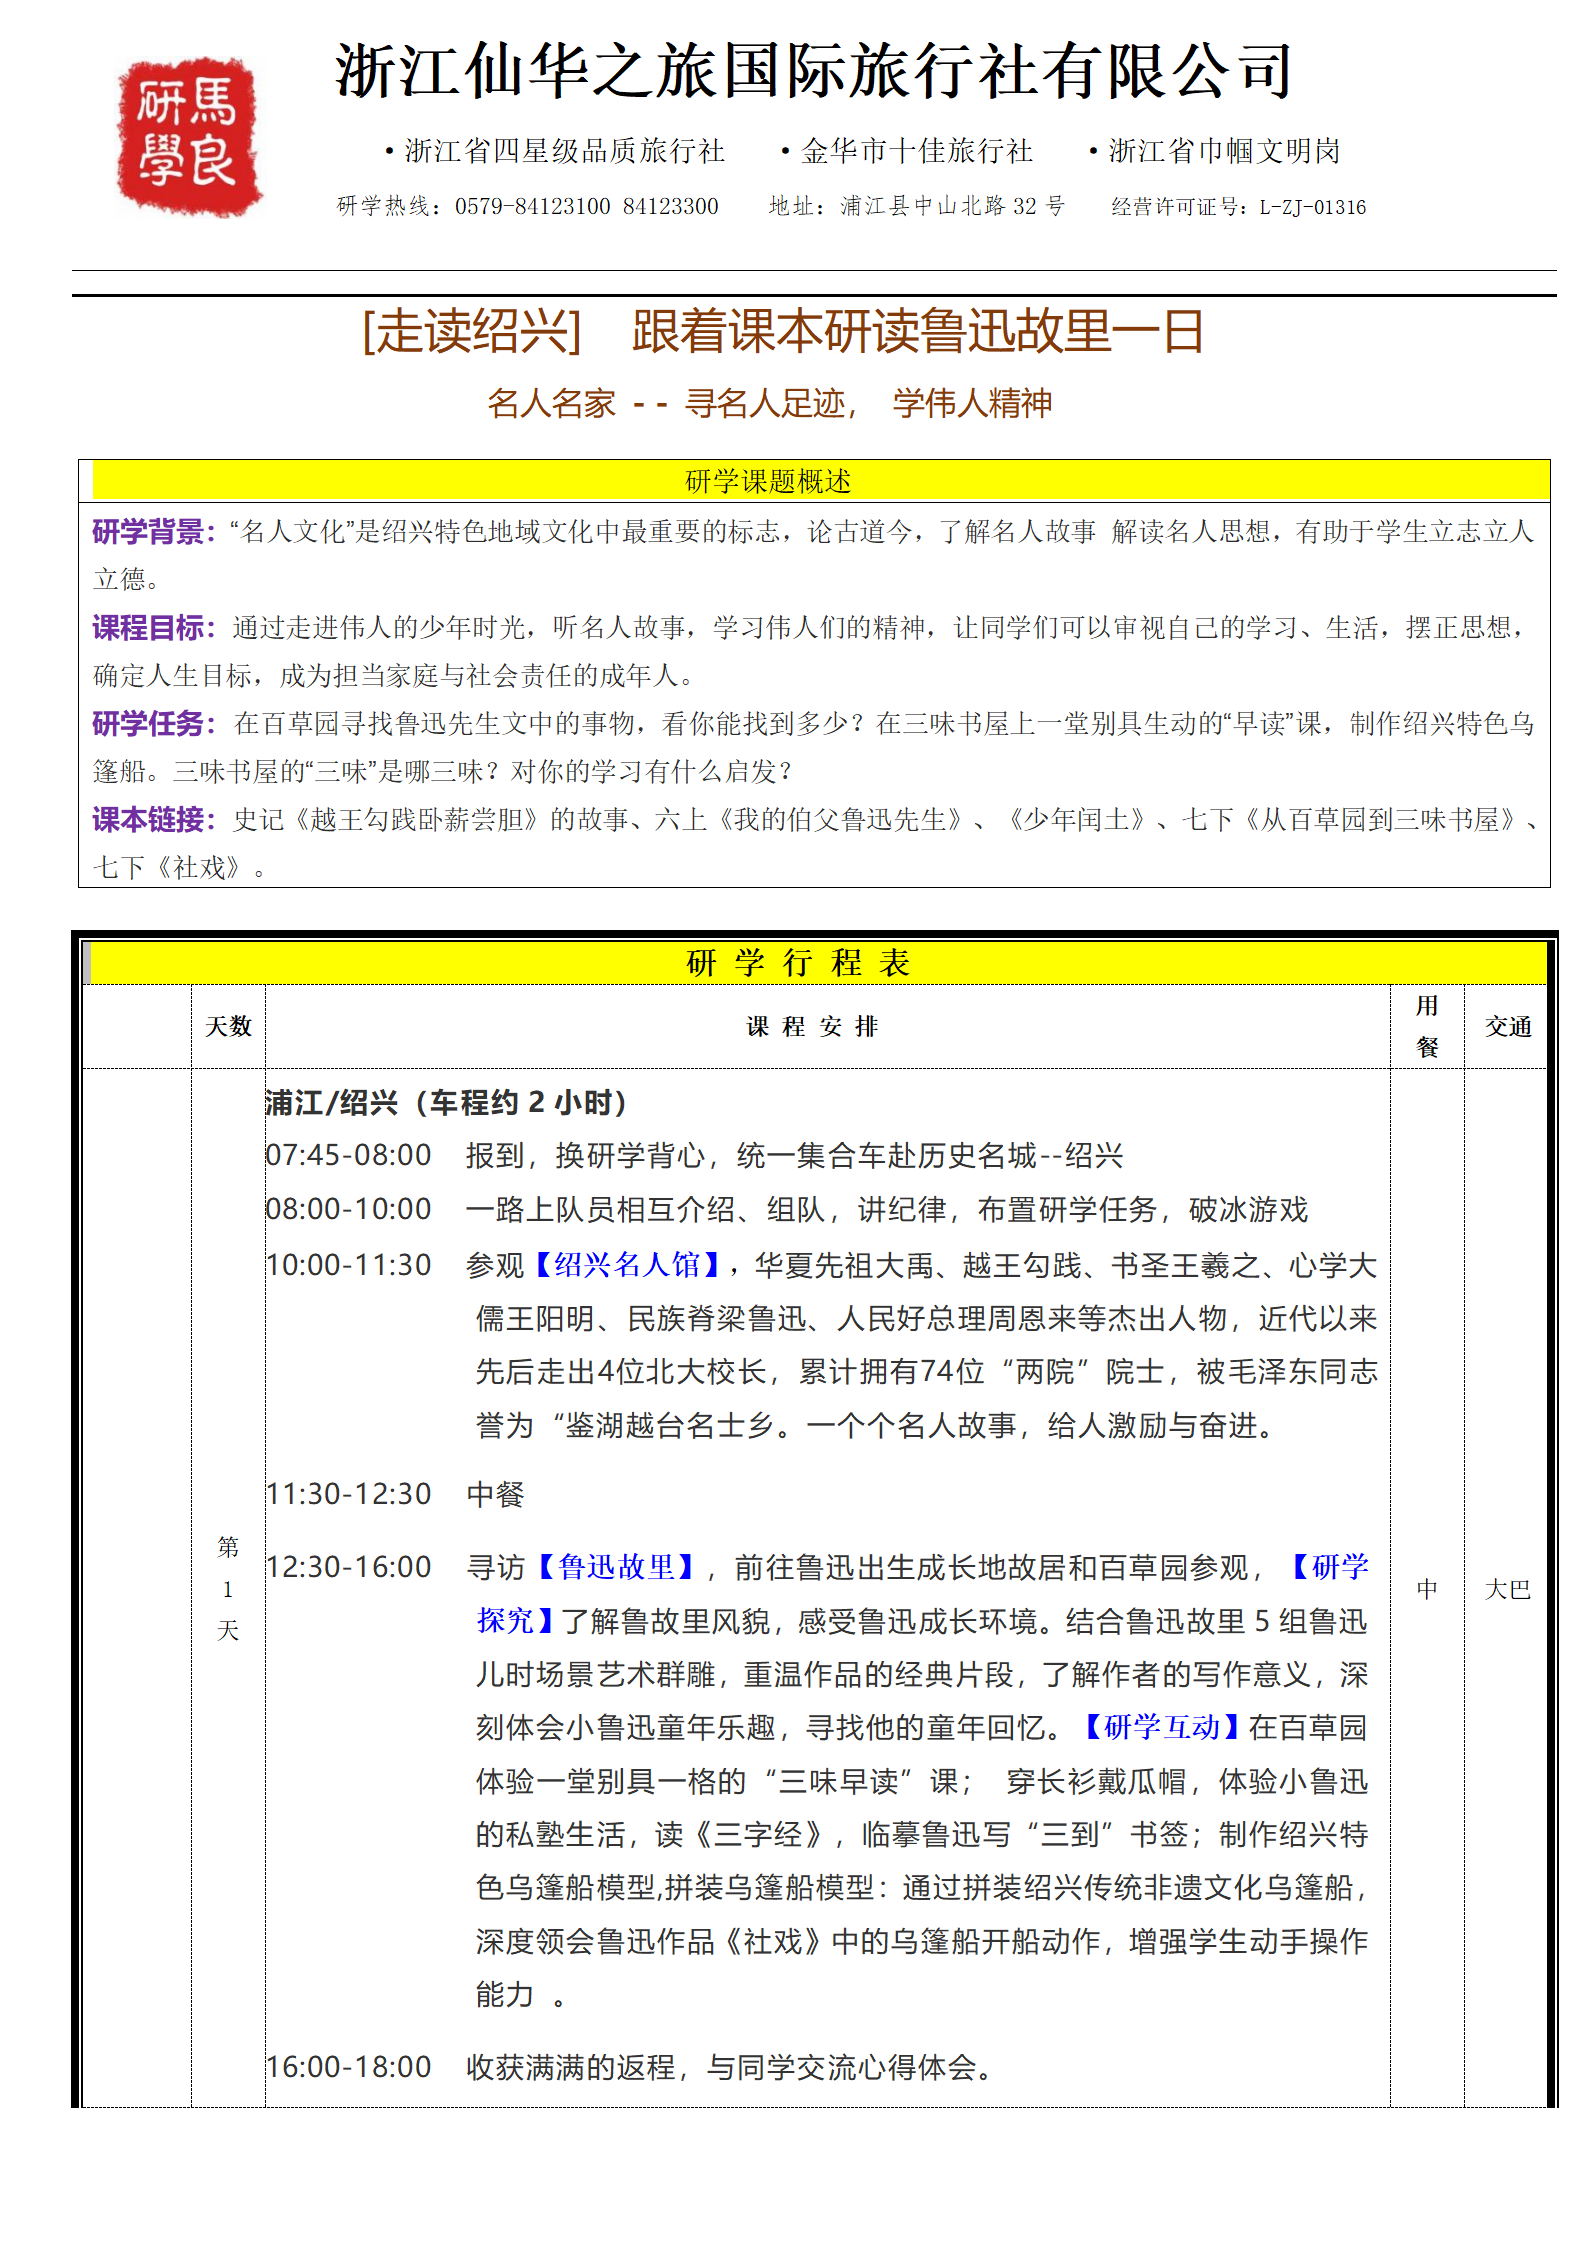Click column header 用餐

[x=1427, y=1026]
